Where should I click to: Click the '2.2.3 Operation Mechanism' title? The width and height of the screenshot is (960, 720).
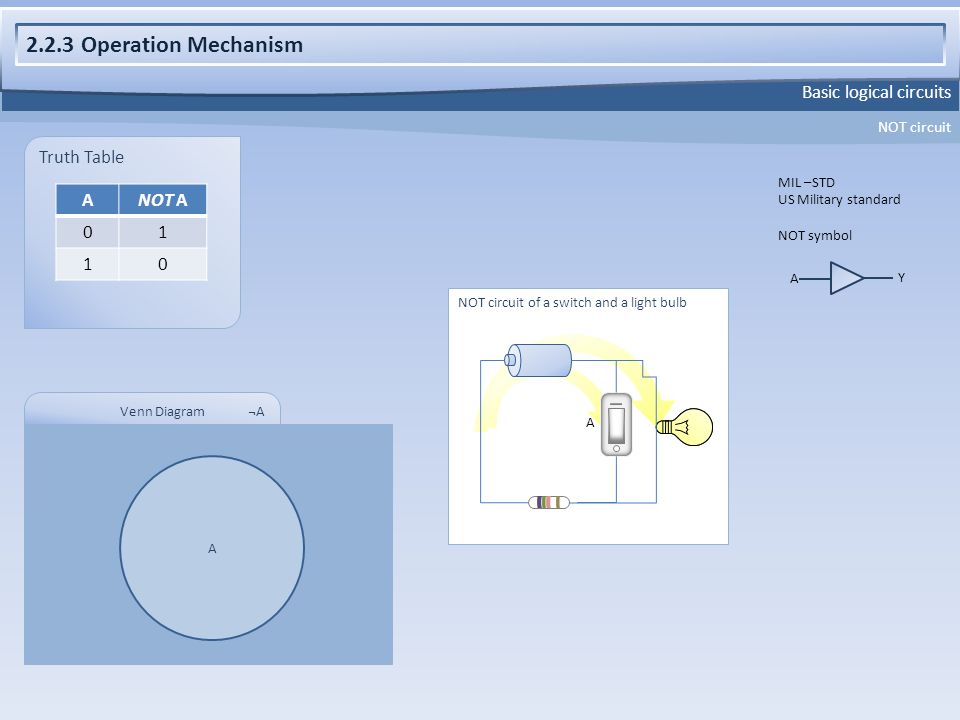tap(165, 45)
